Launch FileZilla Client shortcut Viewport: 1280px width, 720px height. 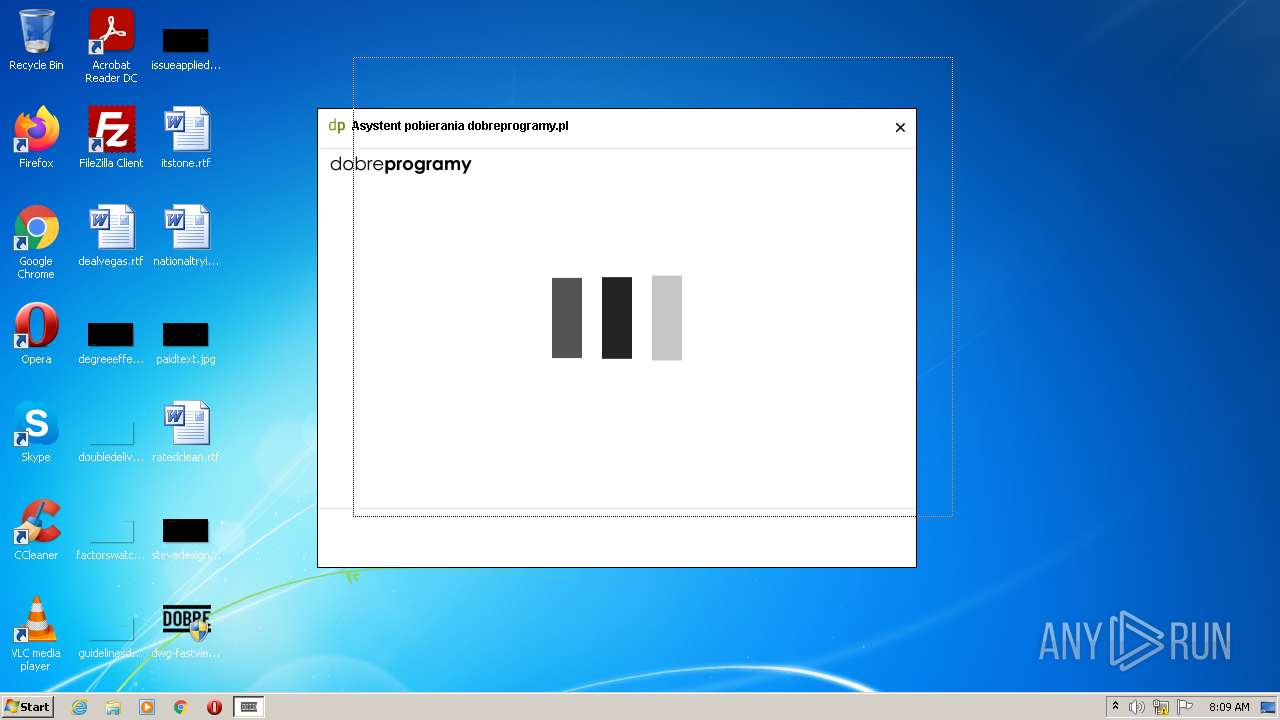[111, 138]
